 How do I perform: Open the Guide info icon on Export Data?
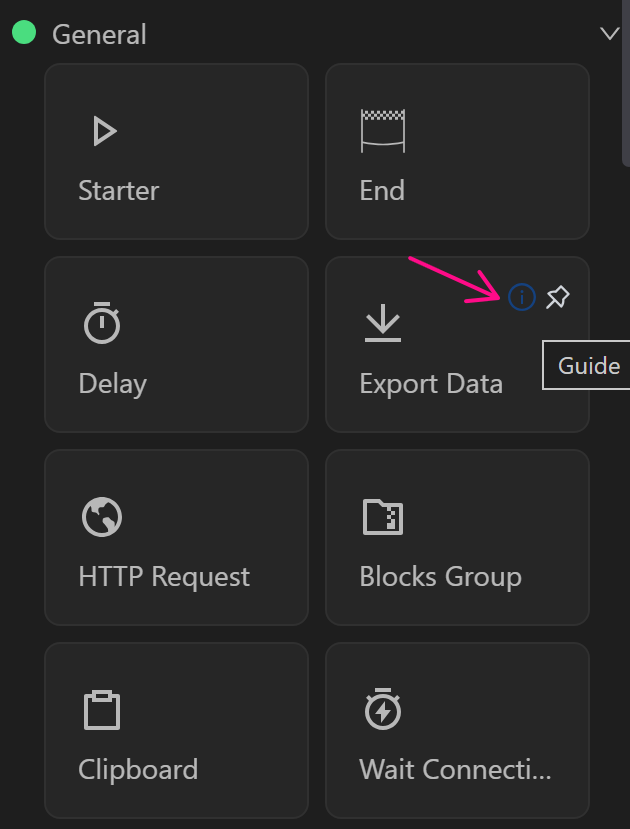522,297
